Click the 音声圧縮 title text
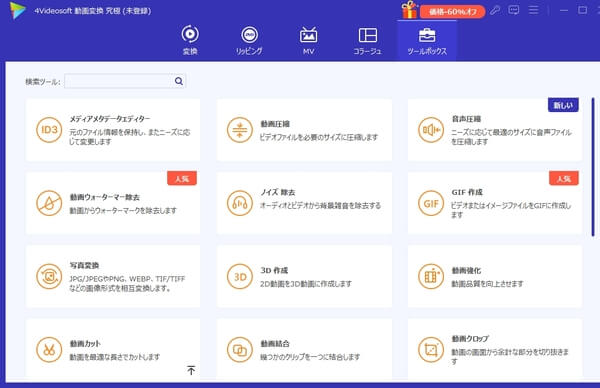The width and height of the screenshot is (600, 388). click(466, 119)
